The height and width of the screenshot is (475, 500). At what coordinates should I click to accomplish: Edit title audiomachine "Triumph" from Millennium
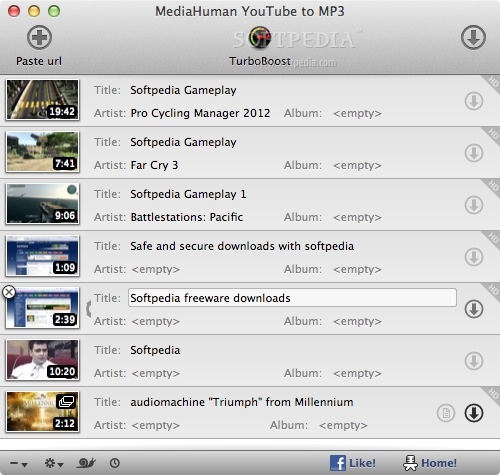pyautogui.click(x=242, y=402)
